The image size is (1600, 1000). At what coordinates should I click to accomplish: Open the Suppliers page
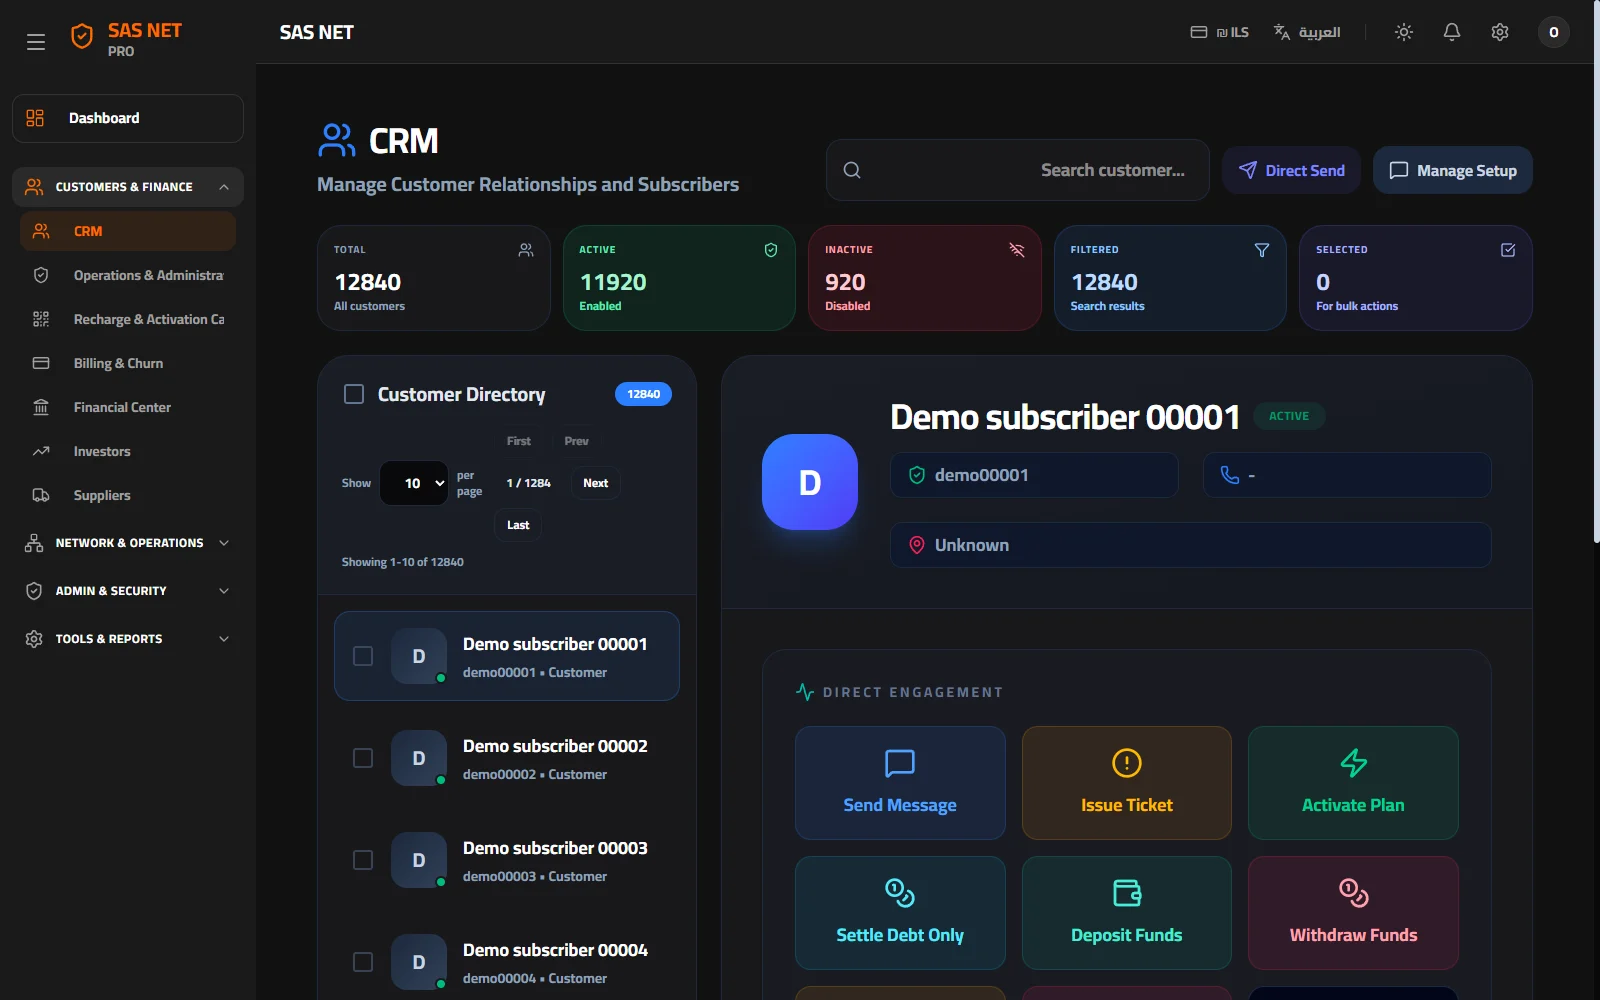128,495
